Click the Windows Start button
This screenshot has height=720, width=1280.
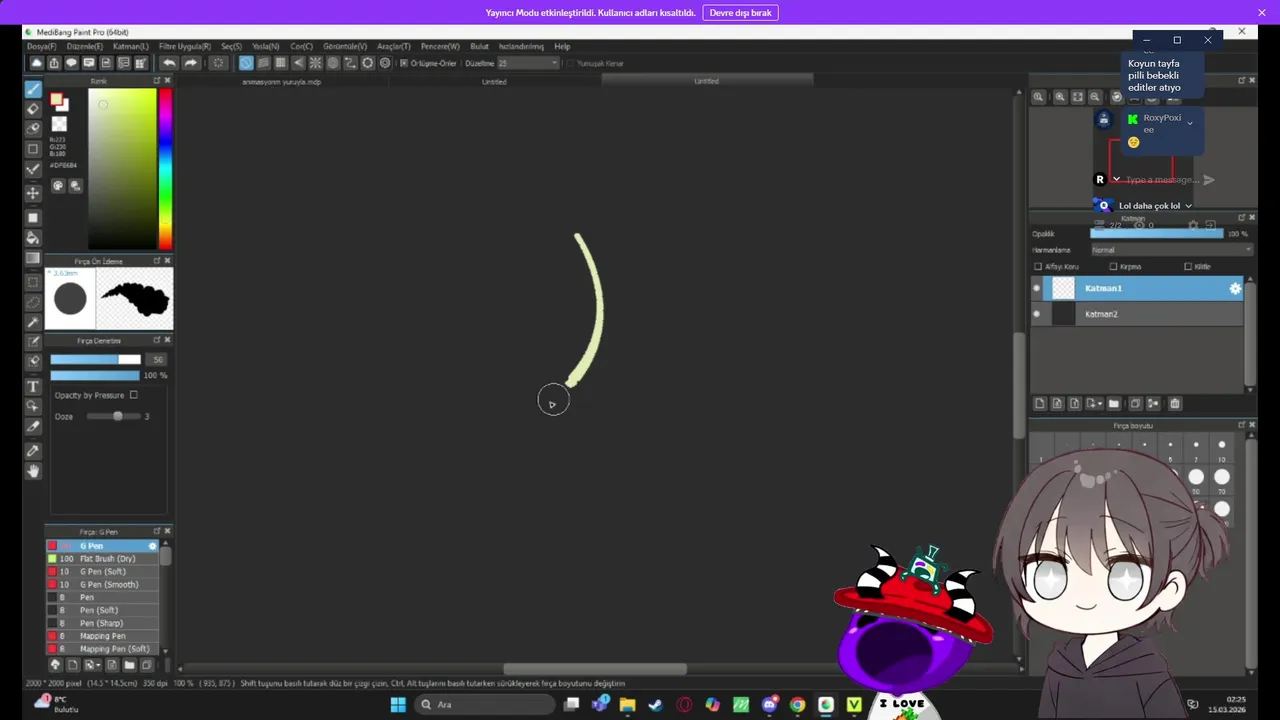pos(398,704)
